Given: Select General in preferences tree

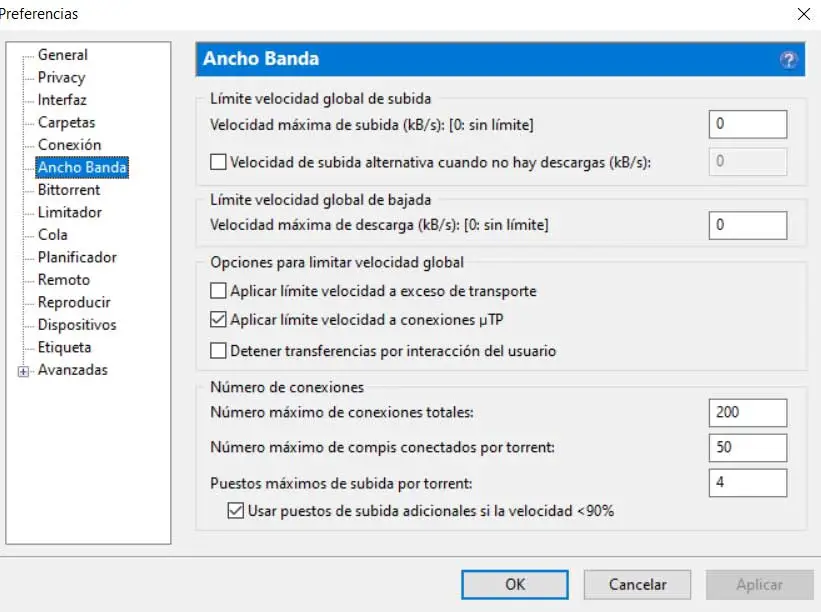Looking at the screenshot, I should [x=62, y=54].
